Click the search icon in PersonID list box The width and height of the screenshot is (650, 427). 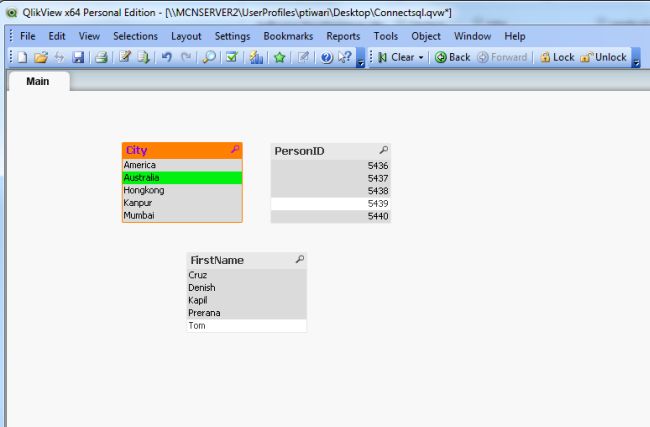[384, 150]
